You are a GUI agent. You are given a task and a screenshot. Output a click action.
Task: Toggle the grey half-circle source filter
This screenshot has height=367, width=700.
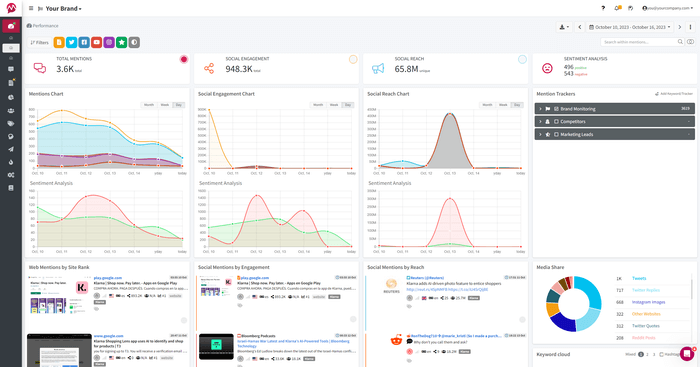[134, 42]
